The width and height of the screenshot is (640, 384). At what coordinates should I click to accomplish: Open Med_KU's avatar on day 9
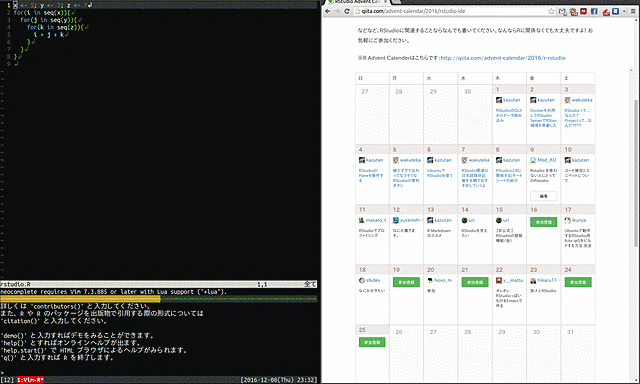(x=533, y=160)
